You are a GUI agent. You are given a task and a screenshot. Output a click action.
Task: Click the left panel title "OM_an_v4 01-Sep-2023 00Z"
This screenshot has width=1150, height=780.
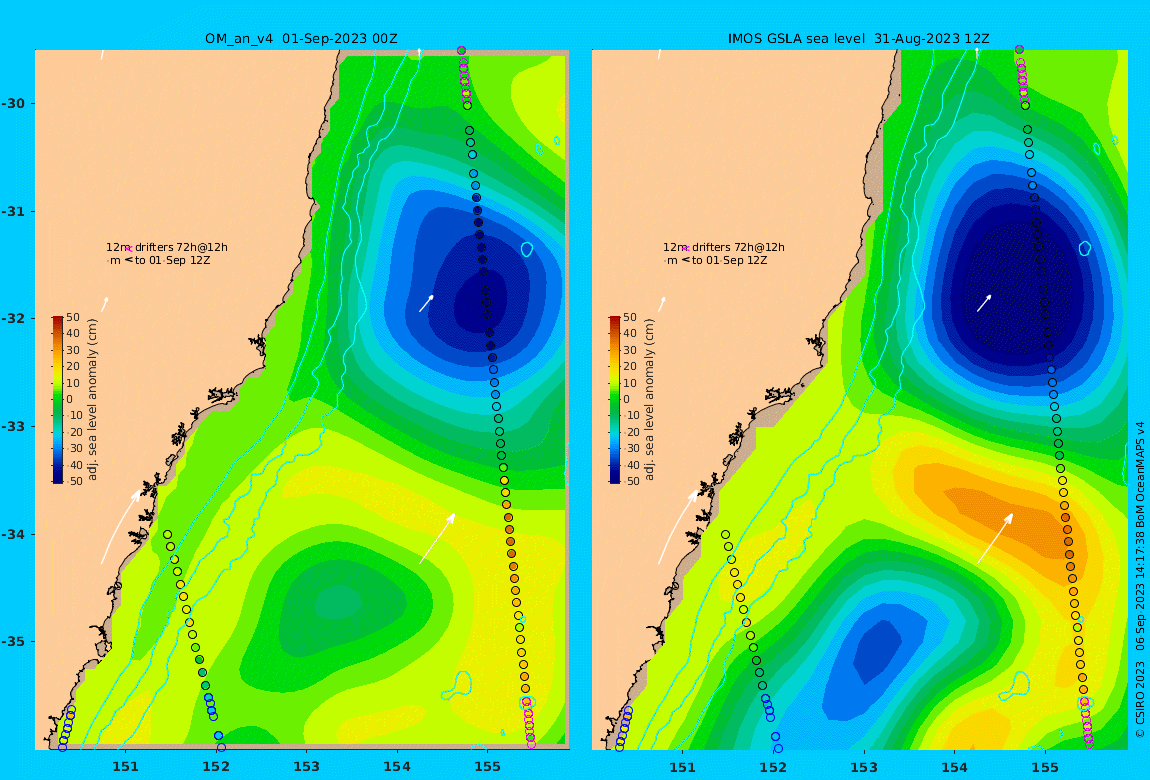[x=301, y=39]
